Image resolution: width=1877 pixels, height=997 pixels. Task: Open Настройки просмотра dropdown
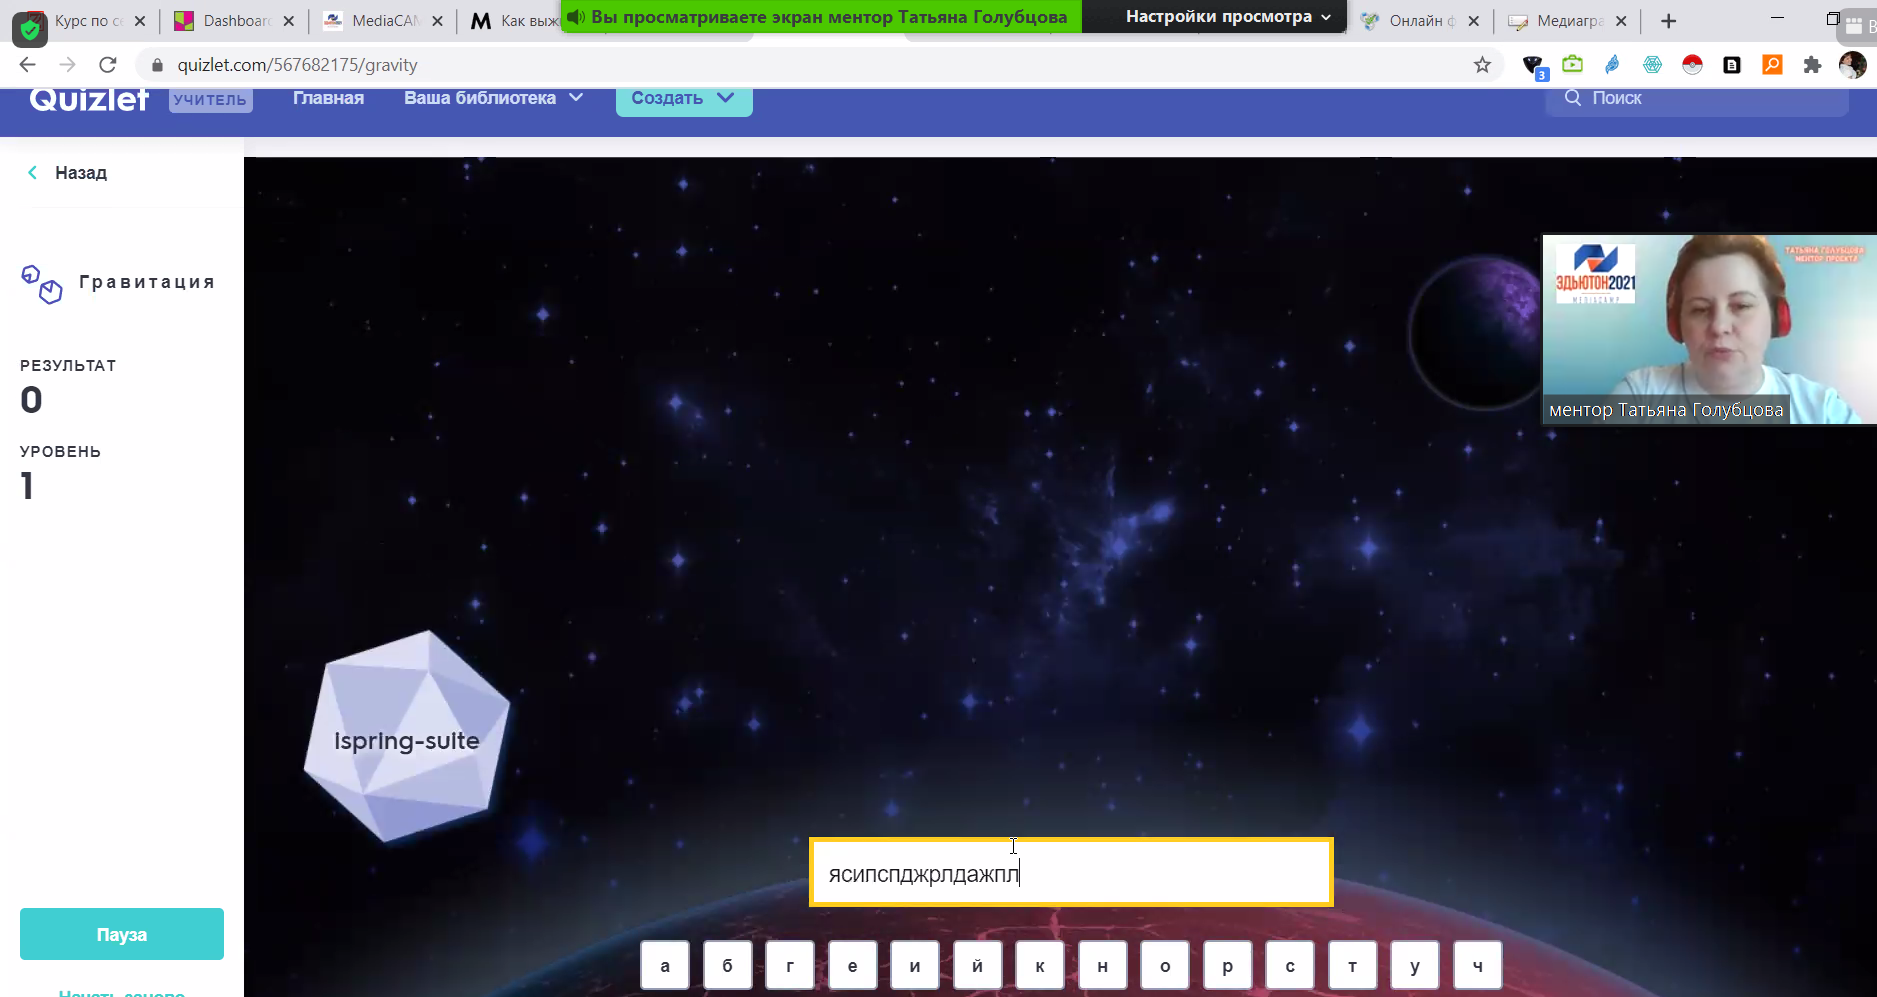pos(1228,16)
